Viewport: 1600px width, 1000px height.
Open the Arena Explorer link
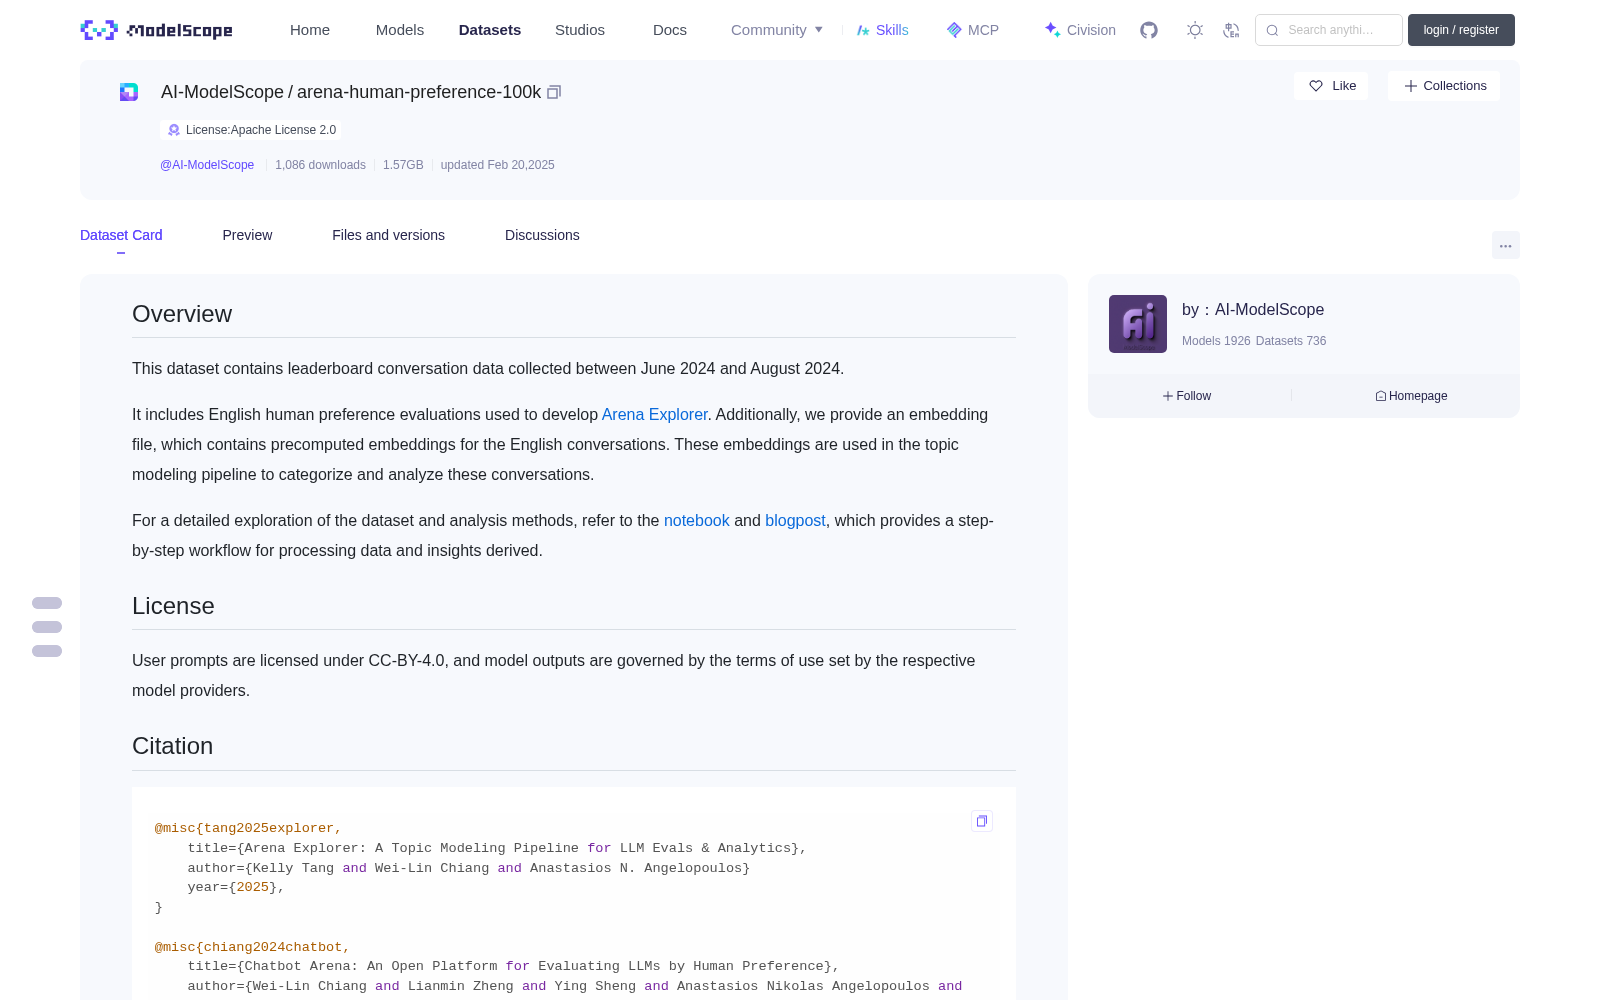coord(654,414)
